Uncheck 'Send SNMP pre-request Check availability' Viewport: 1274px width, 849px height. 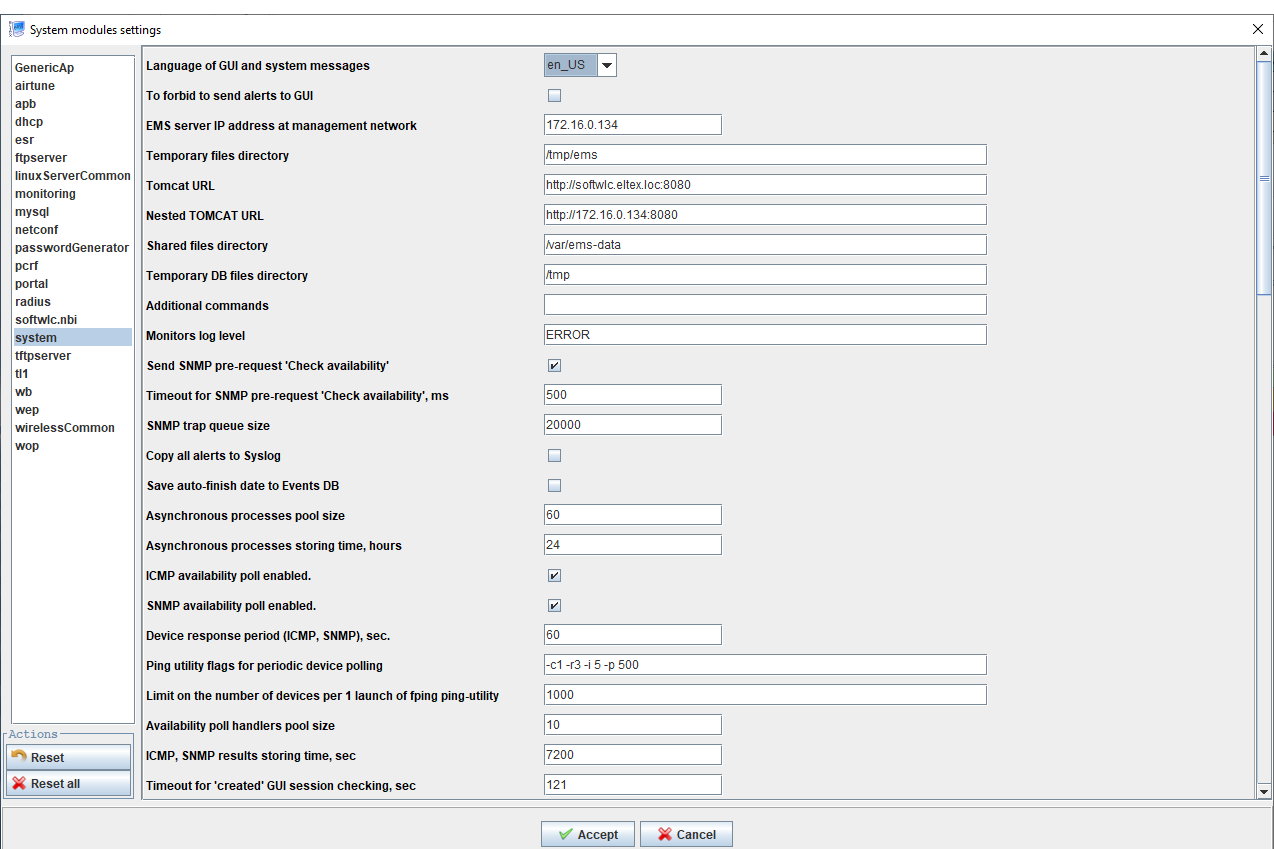click(554, 366)
